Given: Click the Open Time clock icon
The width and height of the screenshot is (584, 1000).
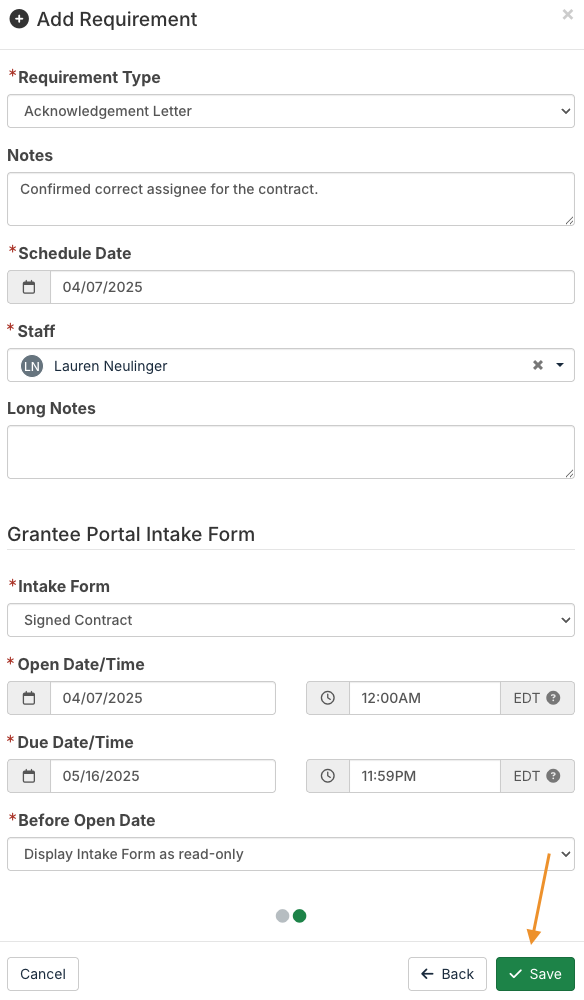Looking at the screenshot, I should pos(328,698).
